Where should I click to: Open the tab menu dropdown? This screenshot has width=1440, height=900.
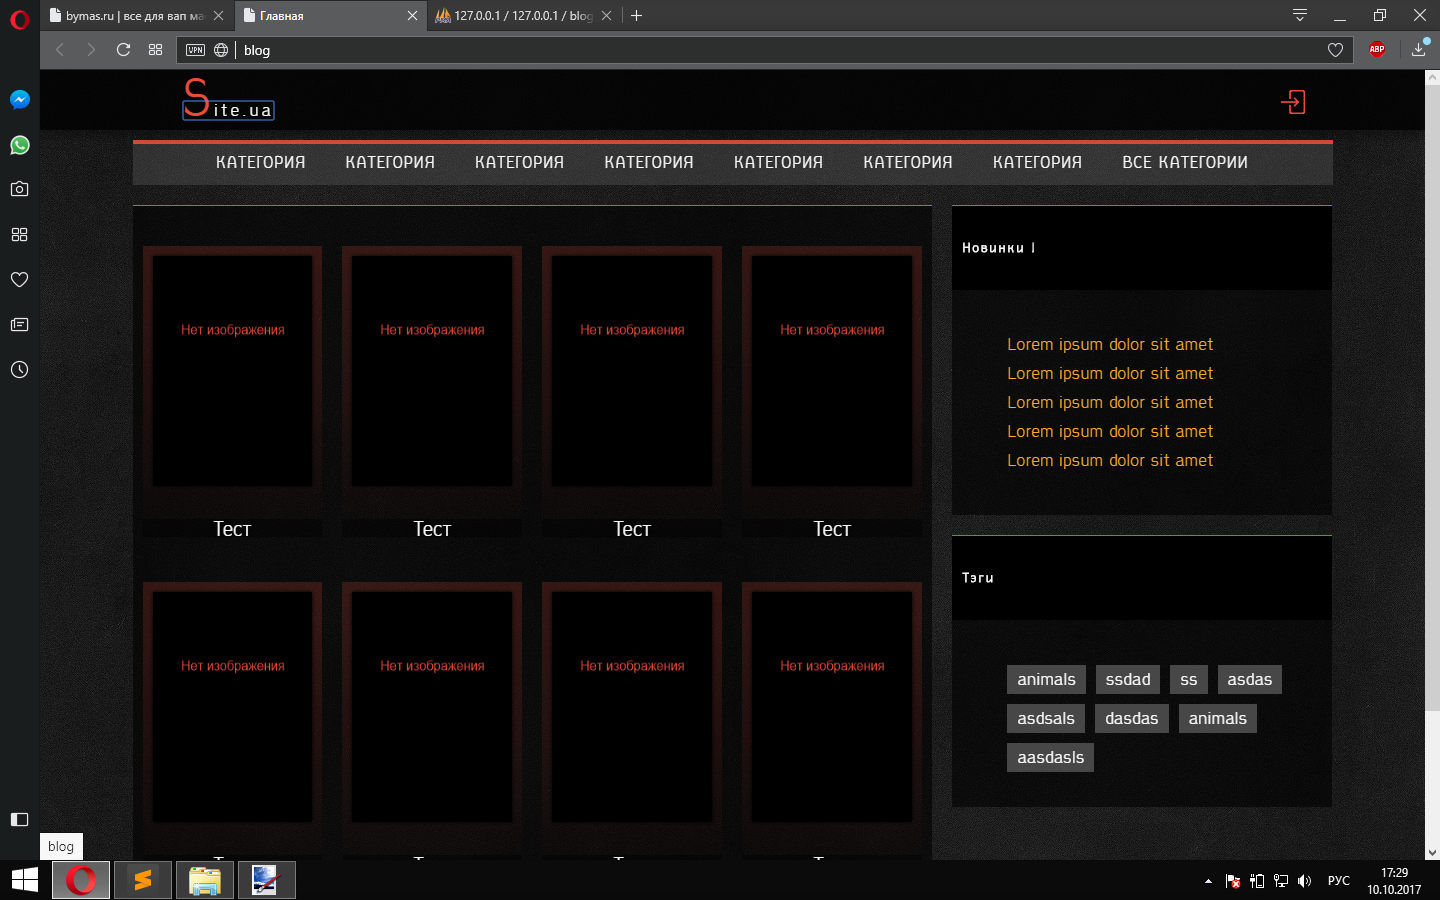pyautogui.click(x=1299, y=15)
